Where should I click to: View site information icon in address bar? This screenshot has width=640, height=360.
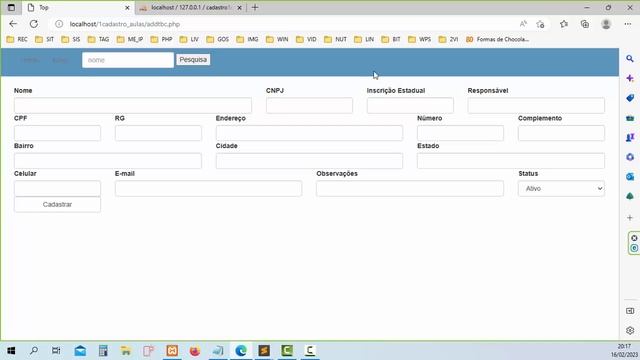(59, 24)
